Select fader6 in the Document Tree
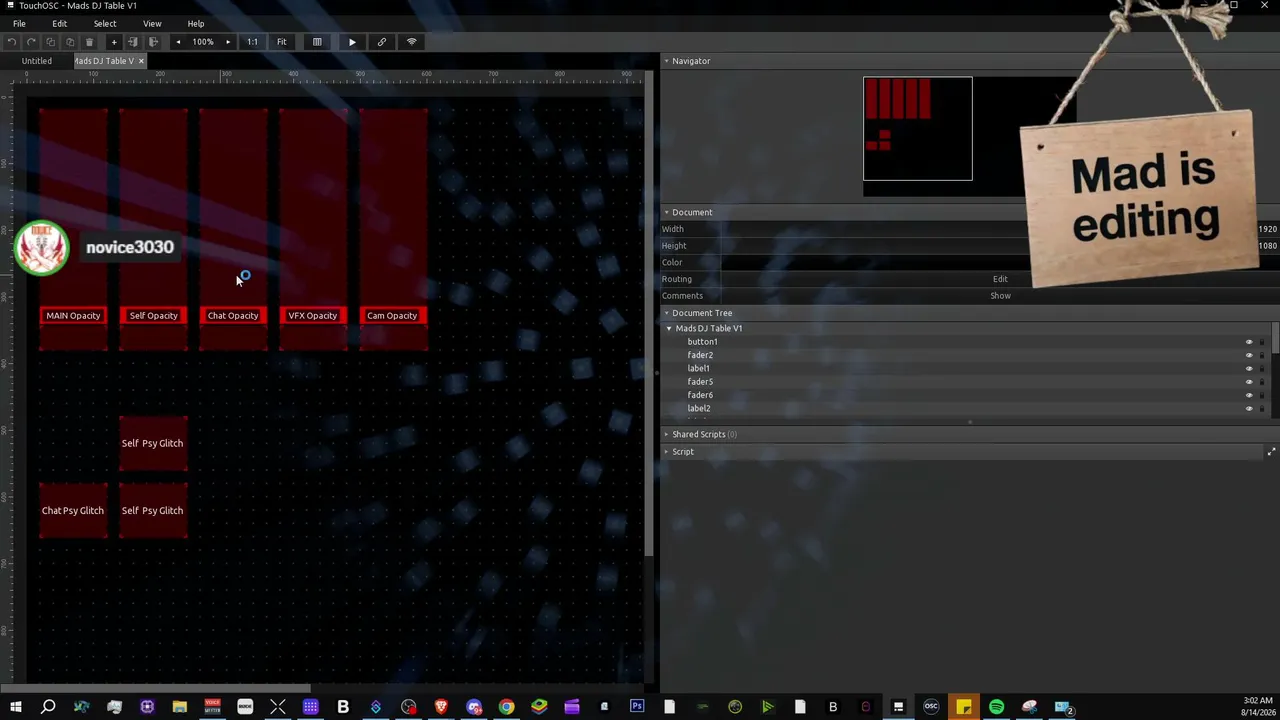Screen dimensions: 1280x720 [700, 395]
